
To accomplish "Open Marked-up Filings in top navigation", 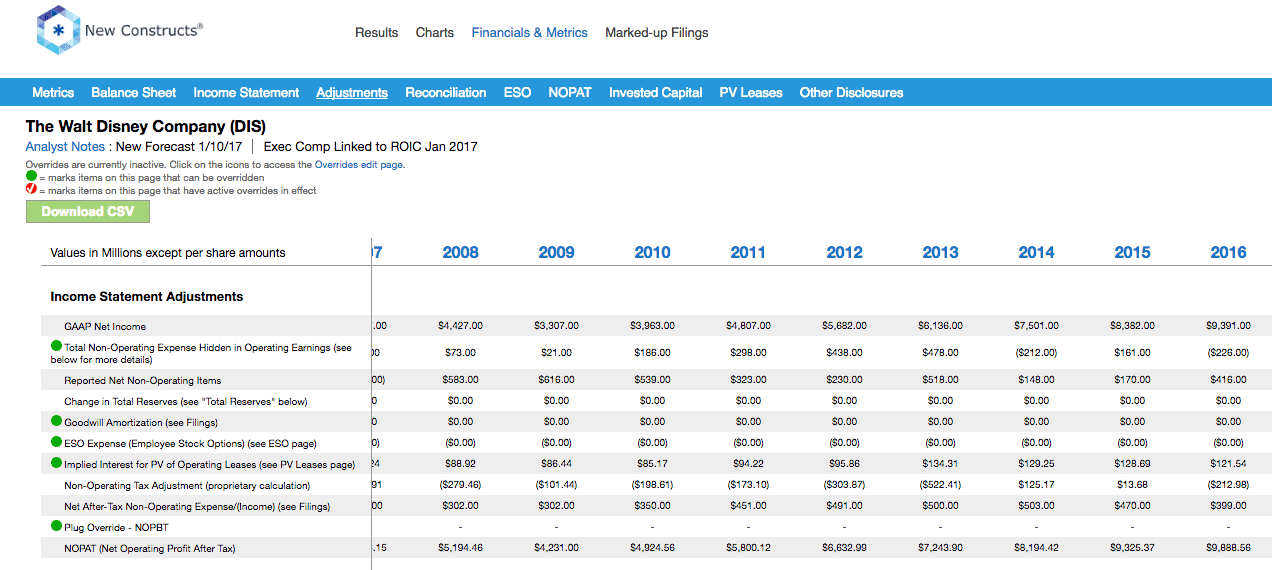I will tap(656, 32).
